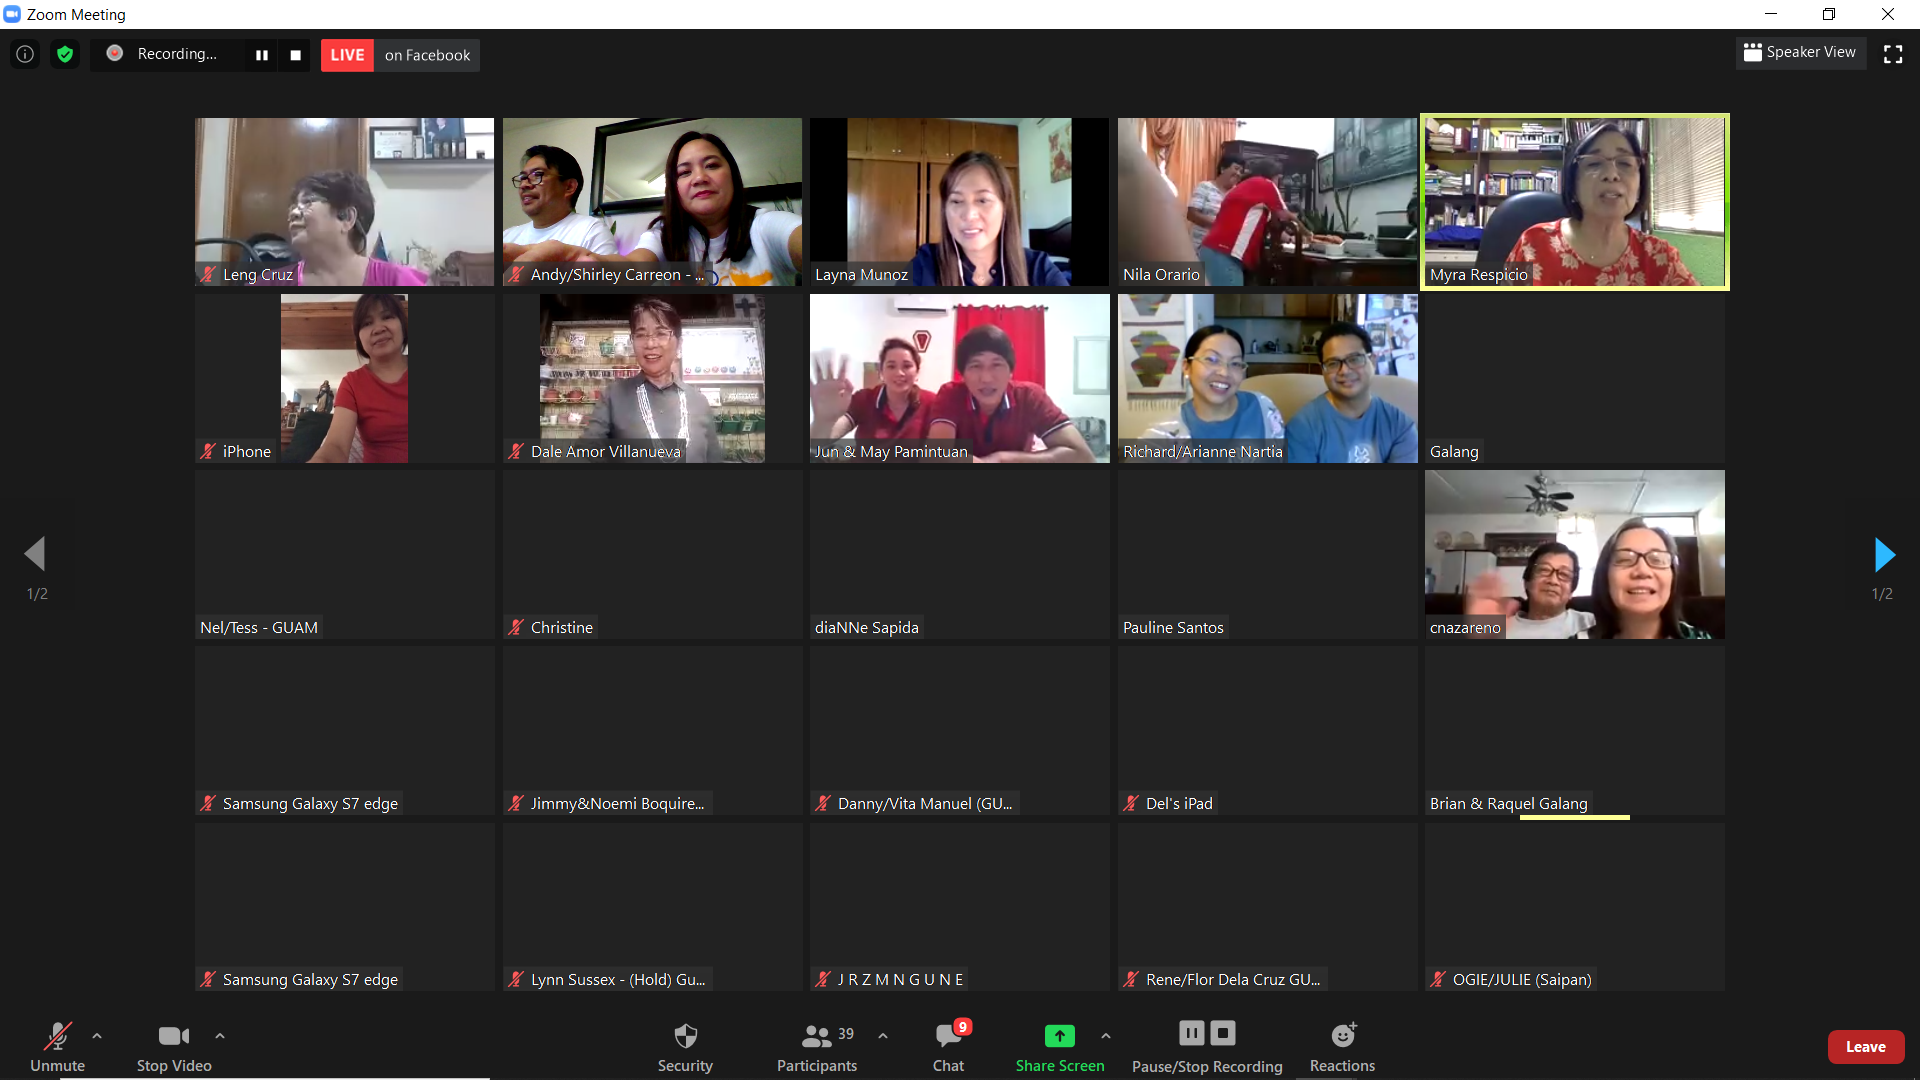
Task: Click the LIVE on Facebook indicator
Action: click(x=400, y=55)
